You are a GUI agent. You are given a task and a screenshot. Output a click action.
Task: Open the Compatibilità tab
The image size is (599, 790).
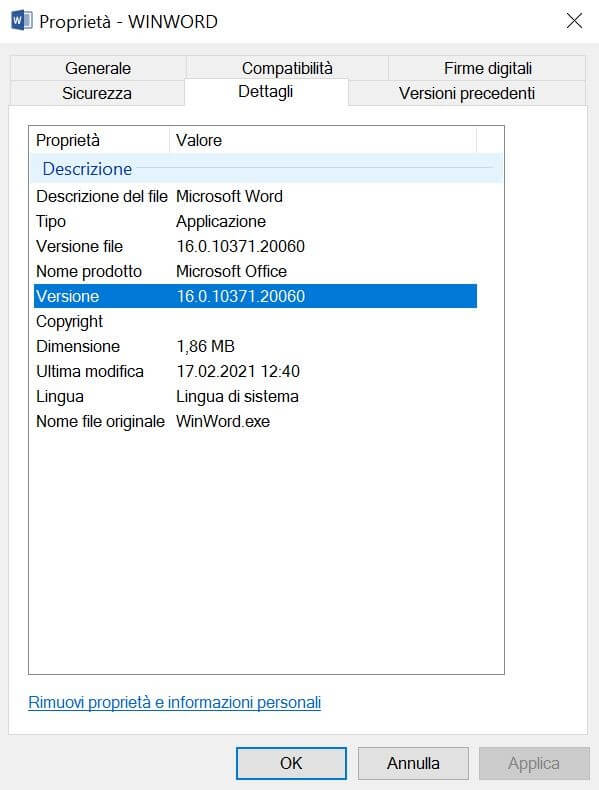(287, 68)
